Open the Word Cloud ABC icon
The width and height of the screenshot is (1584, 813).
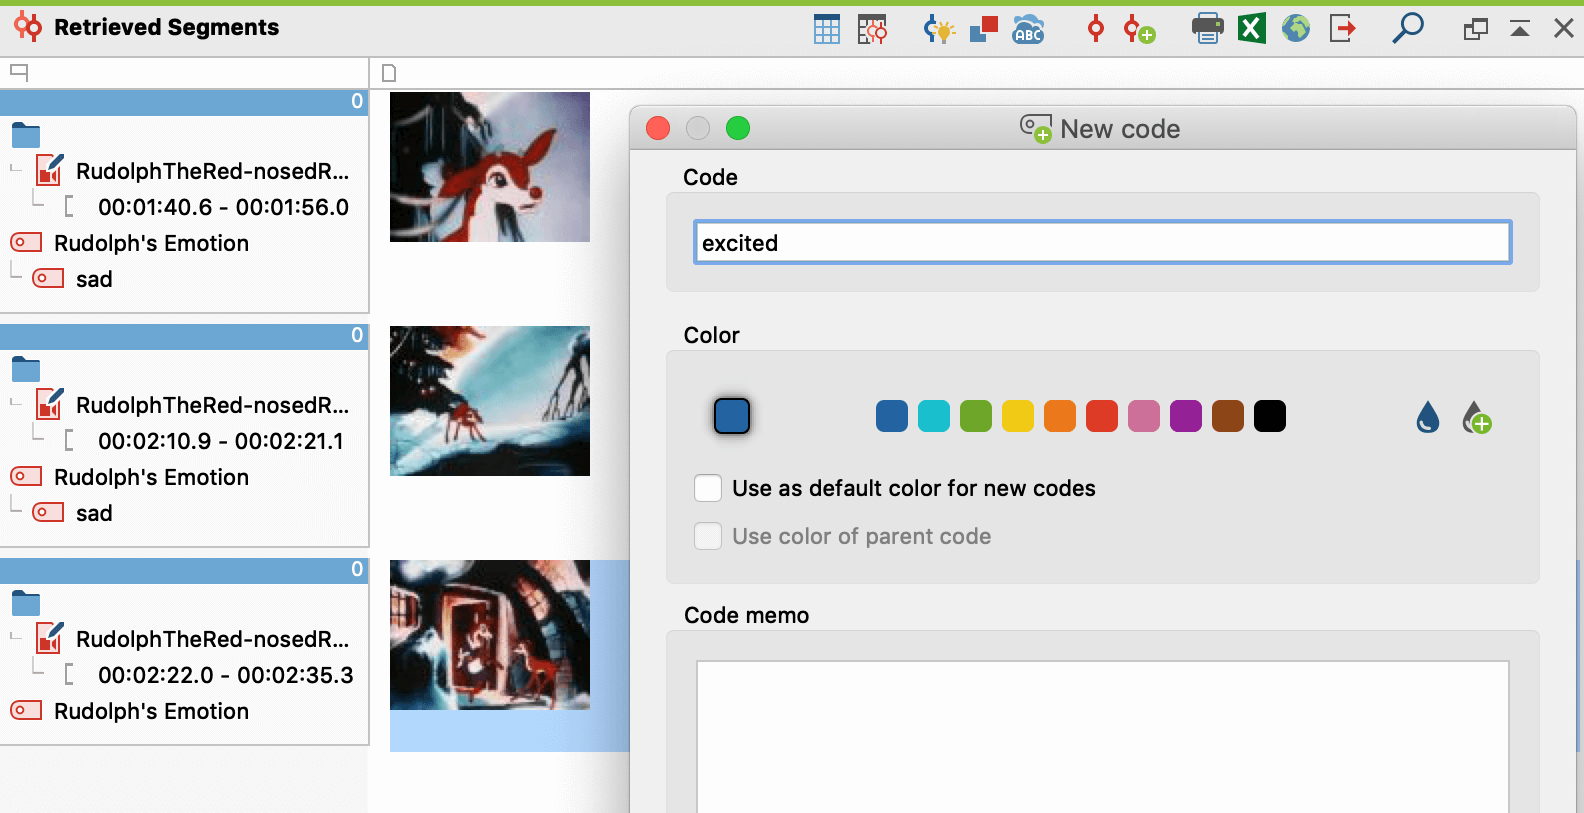tap(1028, 29)
